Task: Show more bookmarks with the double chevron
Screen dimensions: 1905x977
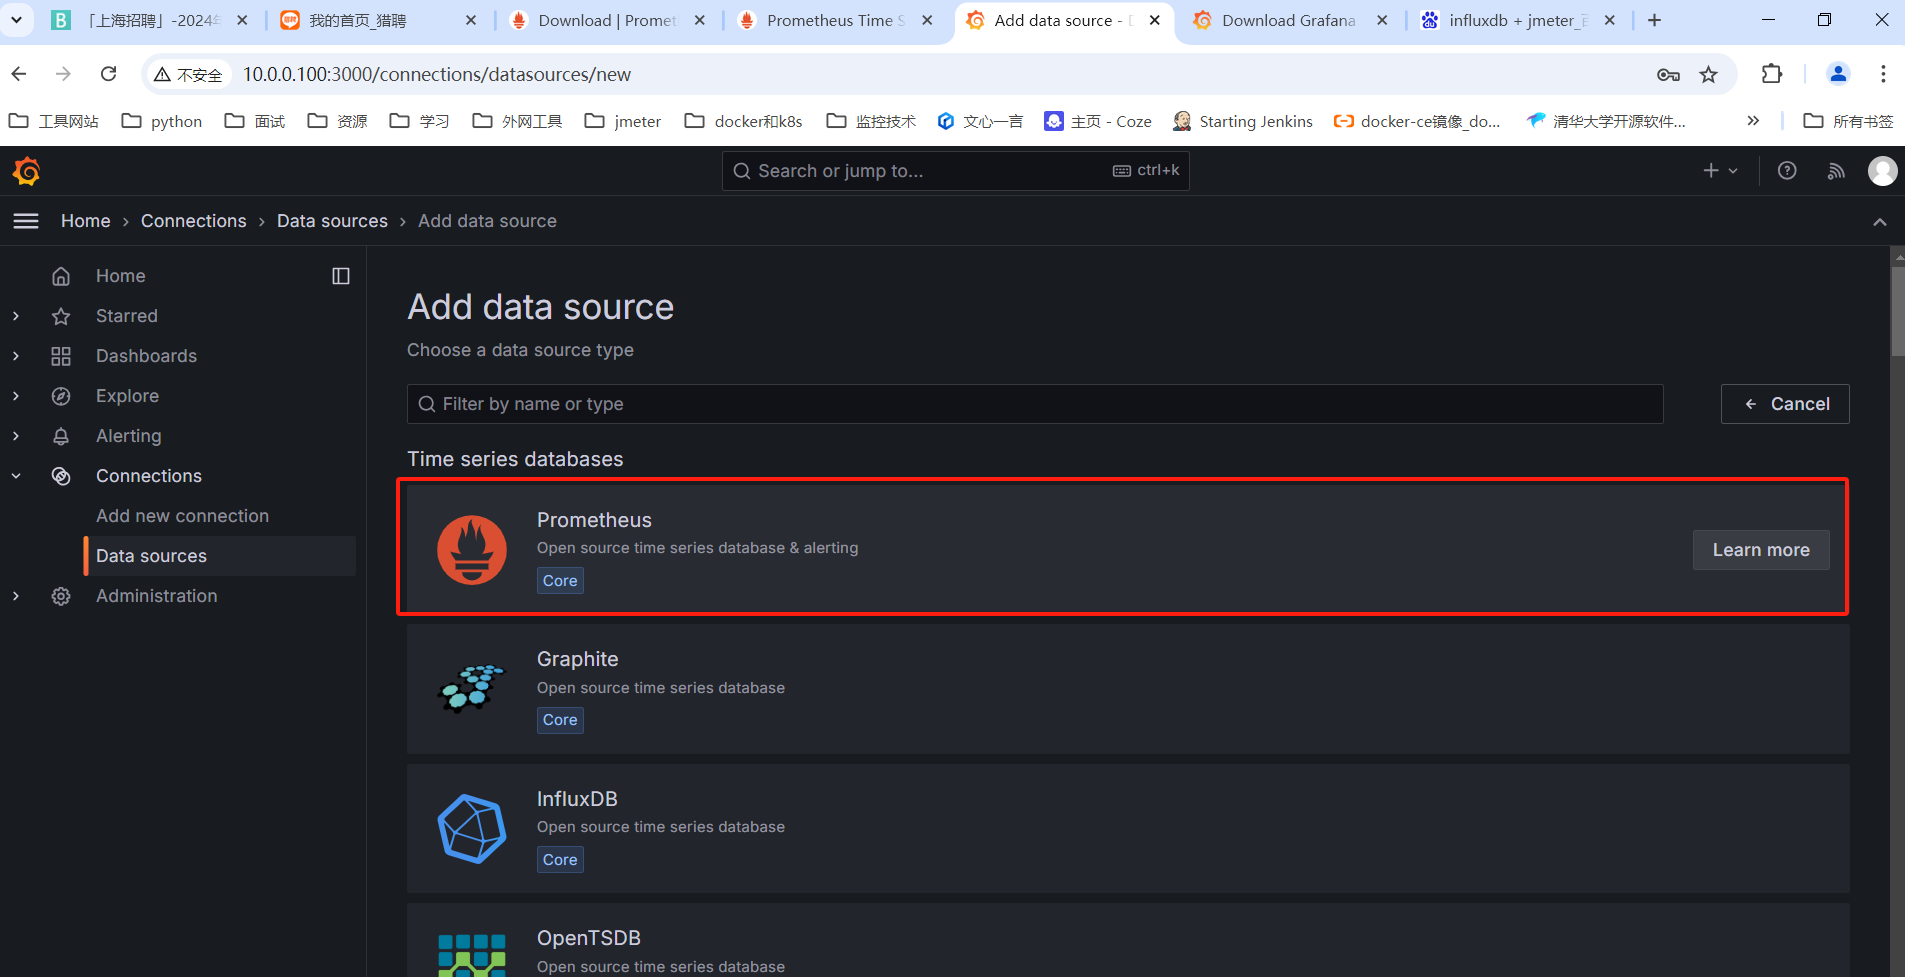Action: (1753, 121)
